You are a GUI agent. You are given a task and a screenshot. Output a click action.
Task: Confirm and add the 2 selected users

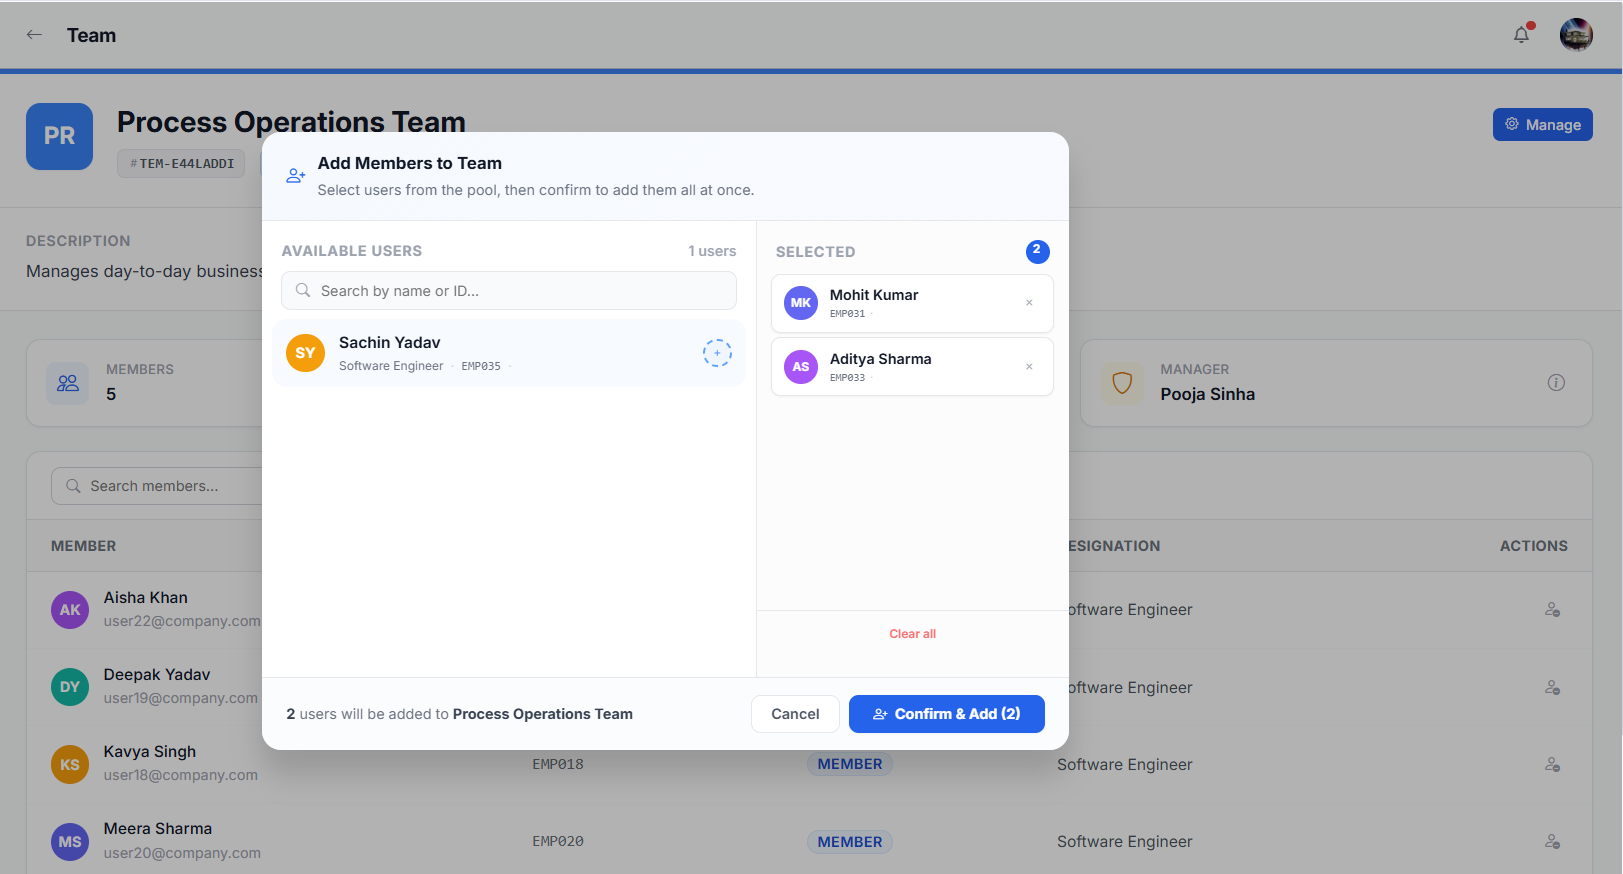[x=946, y=714]
